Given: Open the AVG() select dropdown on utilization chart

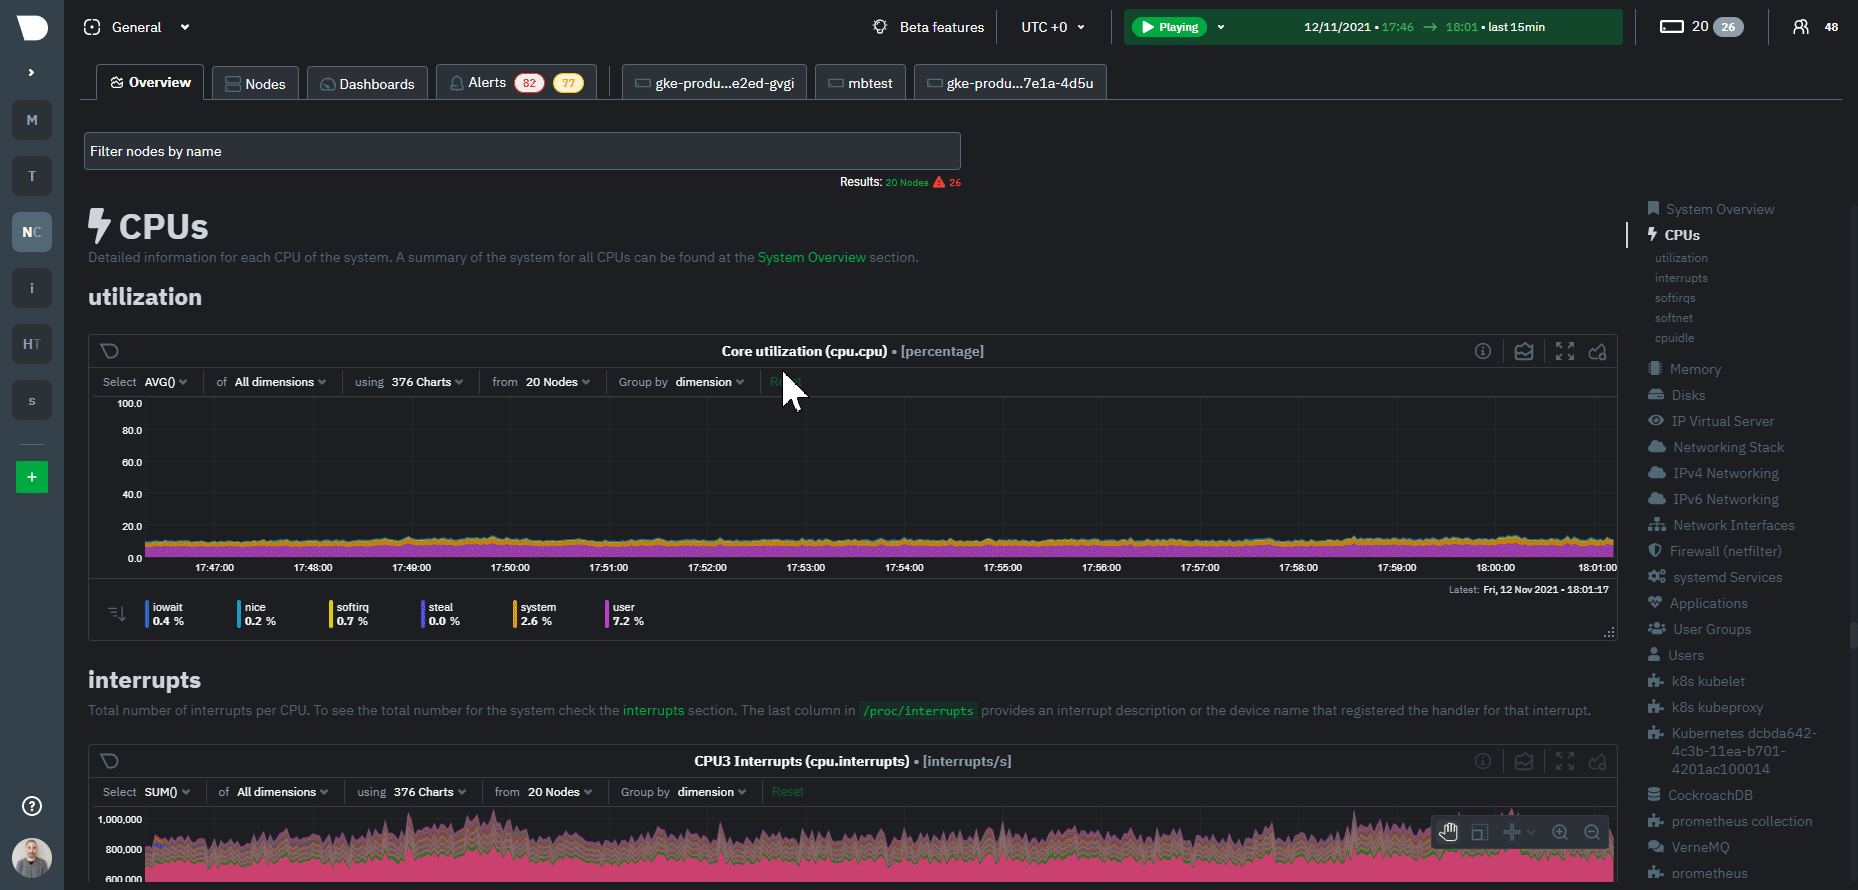Looking at the screenshot, I should click(166, 382).
